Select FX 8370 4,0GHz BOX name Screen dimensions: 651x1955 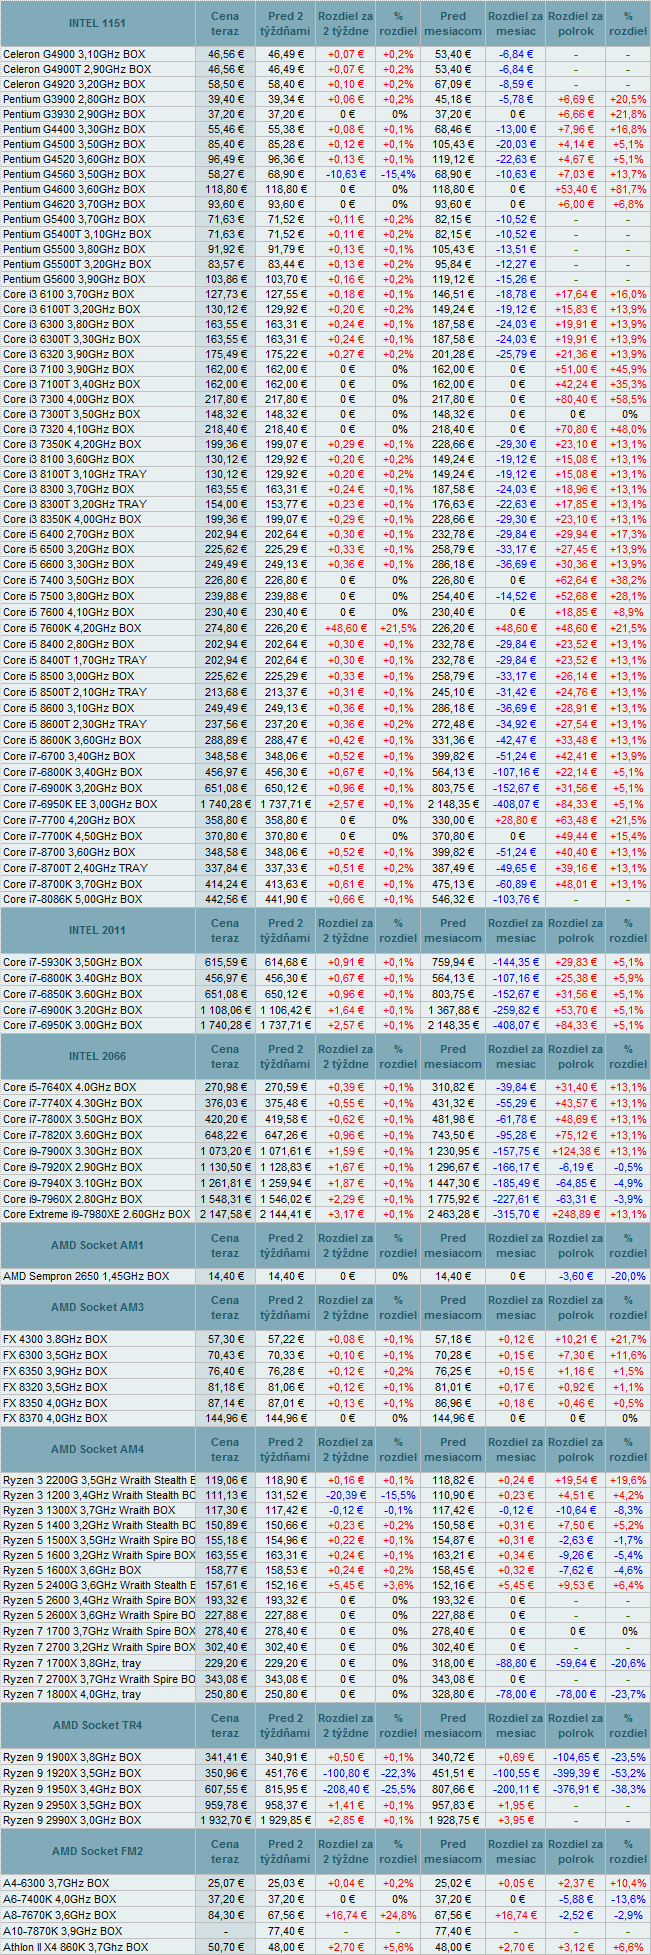point(55,1418)
